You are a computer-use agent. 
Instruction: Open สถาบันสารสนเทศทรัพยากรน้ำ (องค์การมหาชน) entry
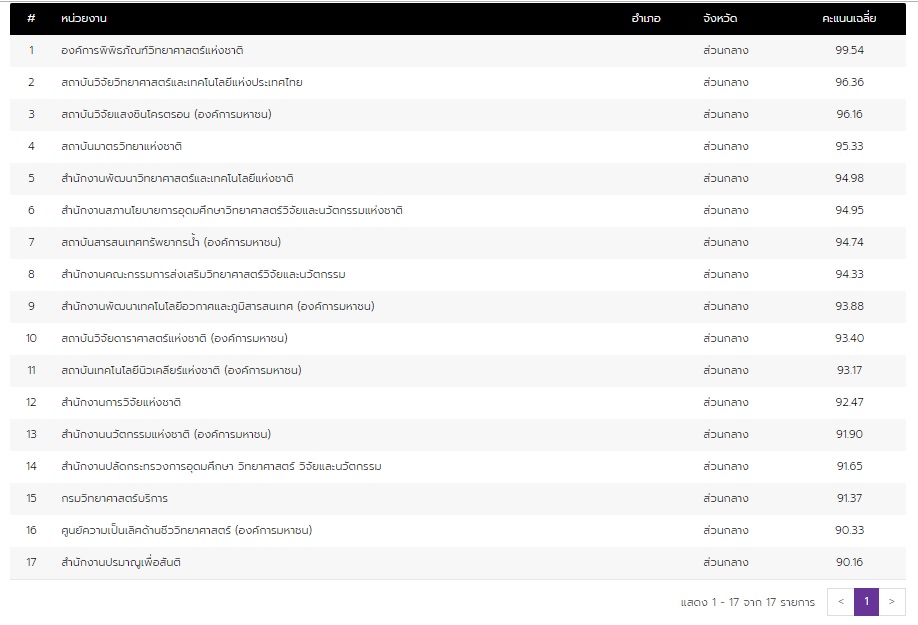[171, 242]
